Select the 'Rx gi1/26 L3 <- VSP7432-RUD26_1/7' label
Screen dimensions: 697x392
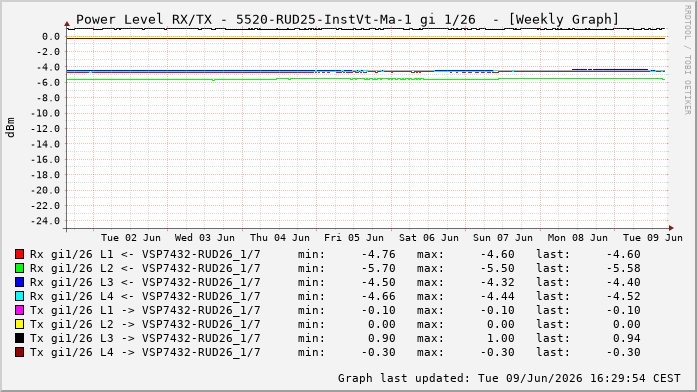[x=145, y=282]
